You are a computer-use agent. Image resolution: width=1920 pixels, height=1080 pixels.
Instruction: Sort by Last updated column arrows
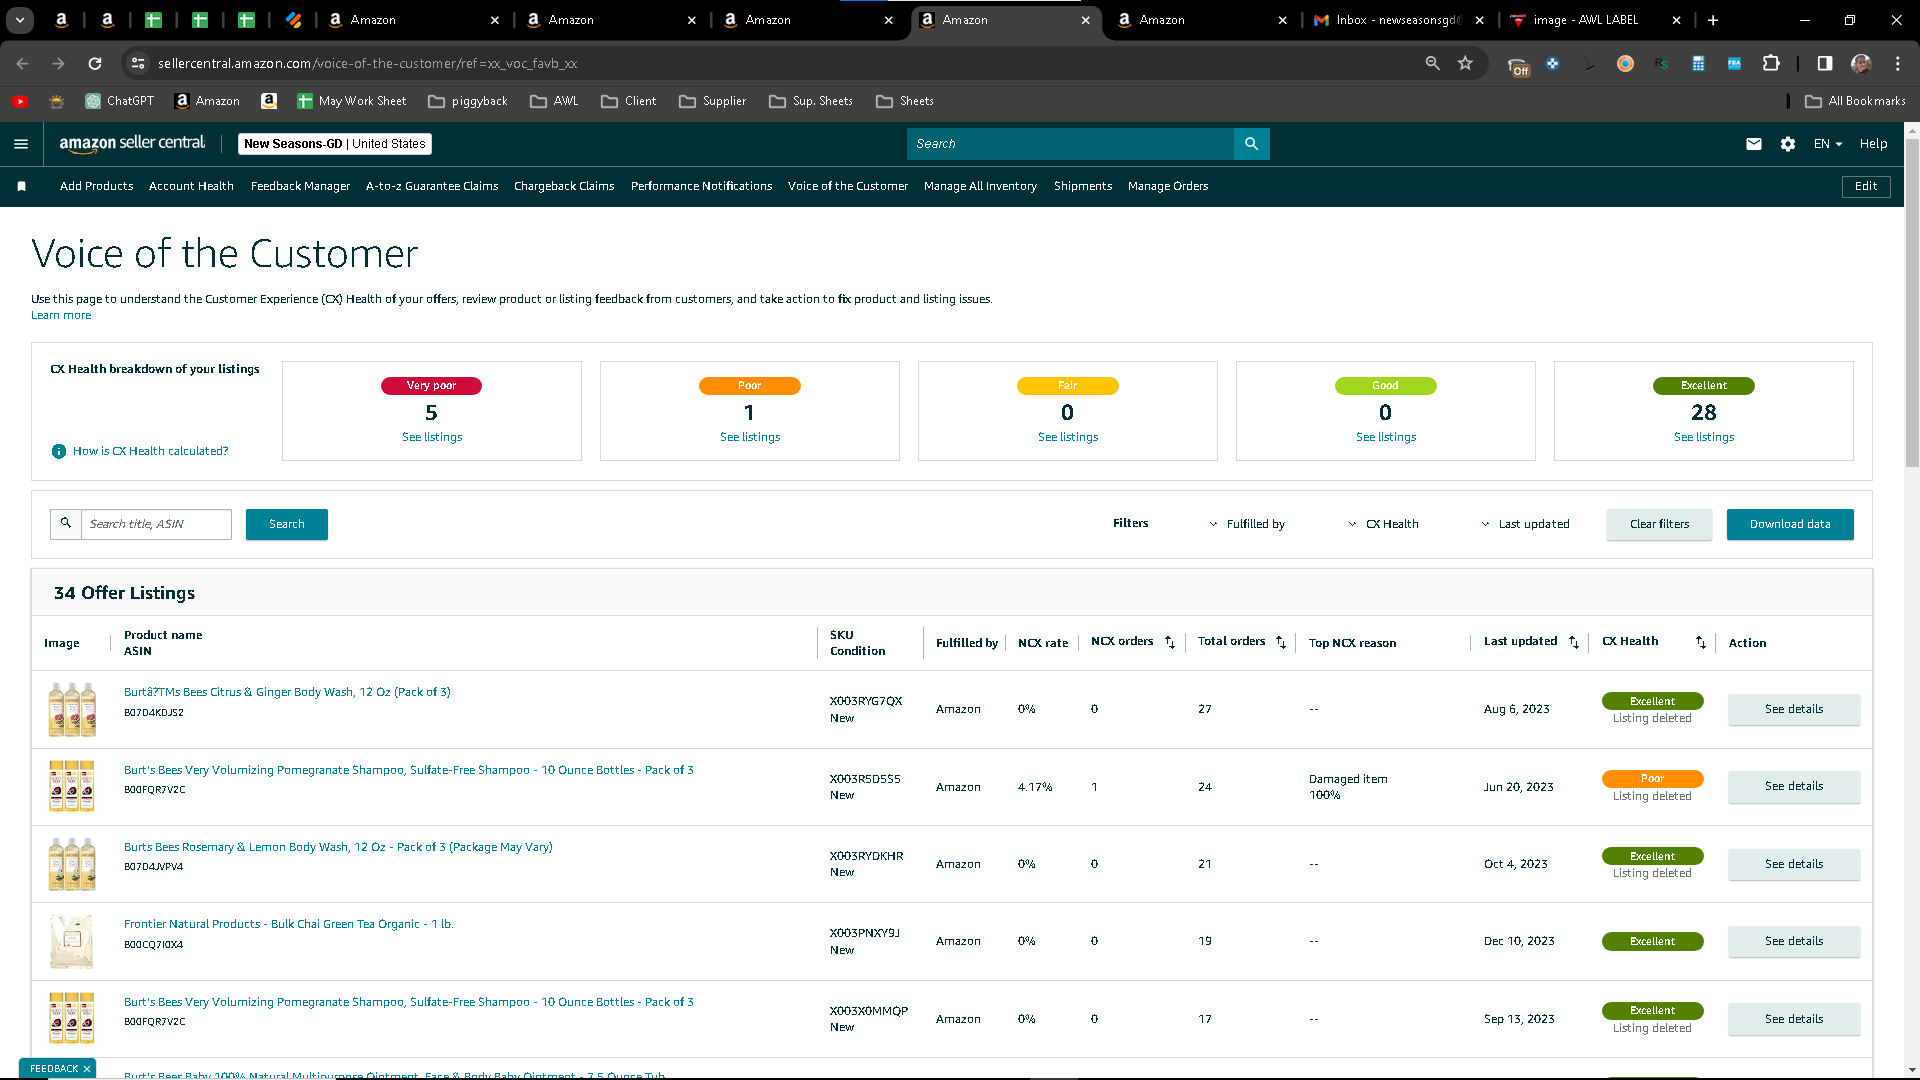click(1574, 643)
